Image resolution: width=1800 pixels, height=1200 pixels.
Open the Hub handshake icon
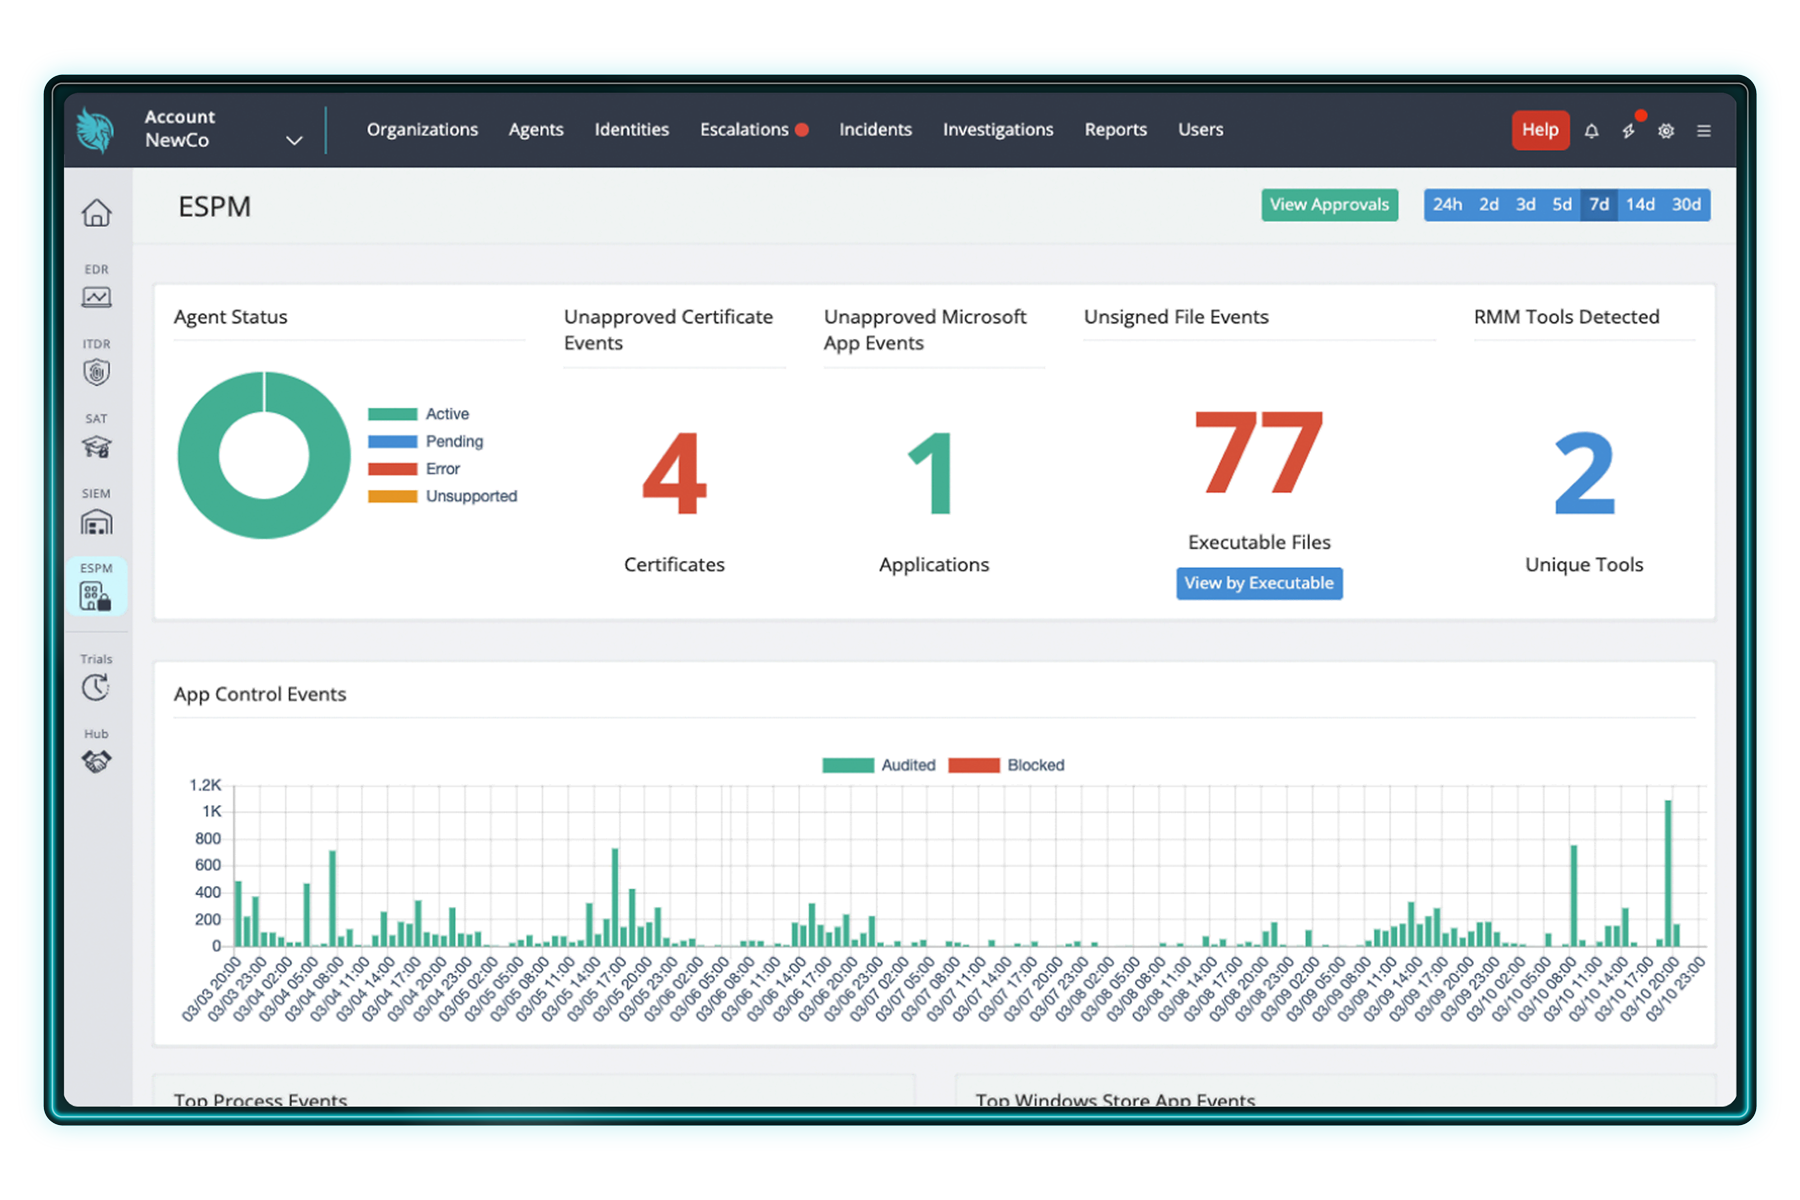click(x=96, y=761)
